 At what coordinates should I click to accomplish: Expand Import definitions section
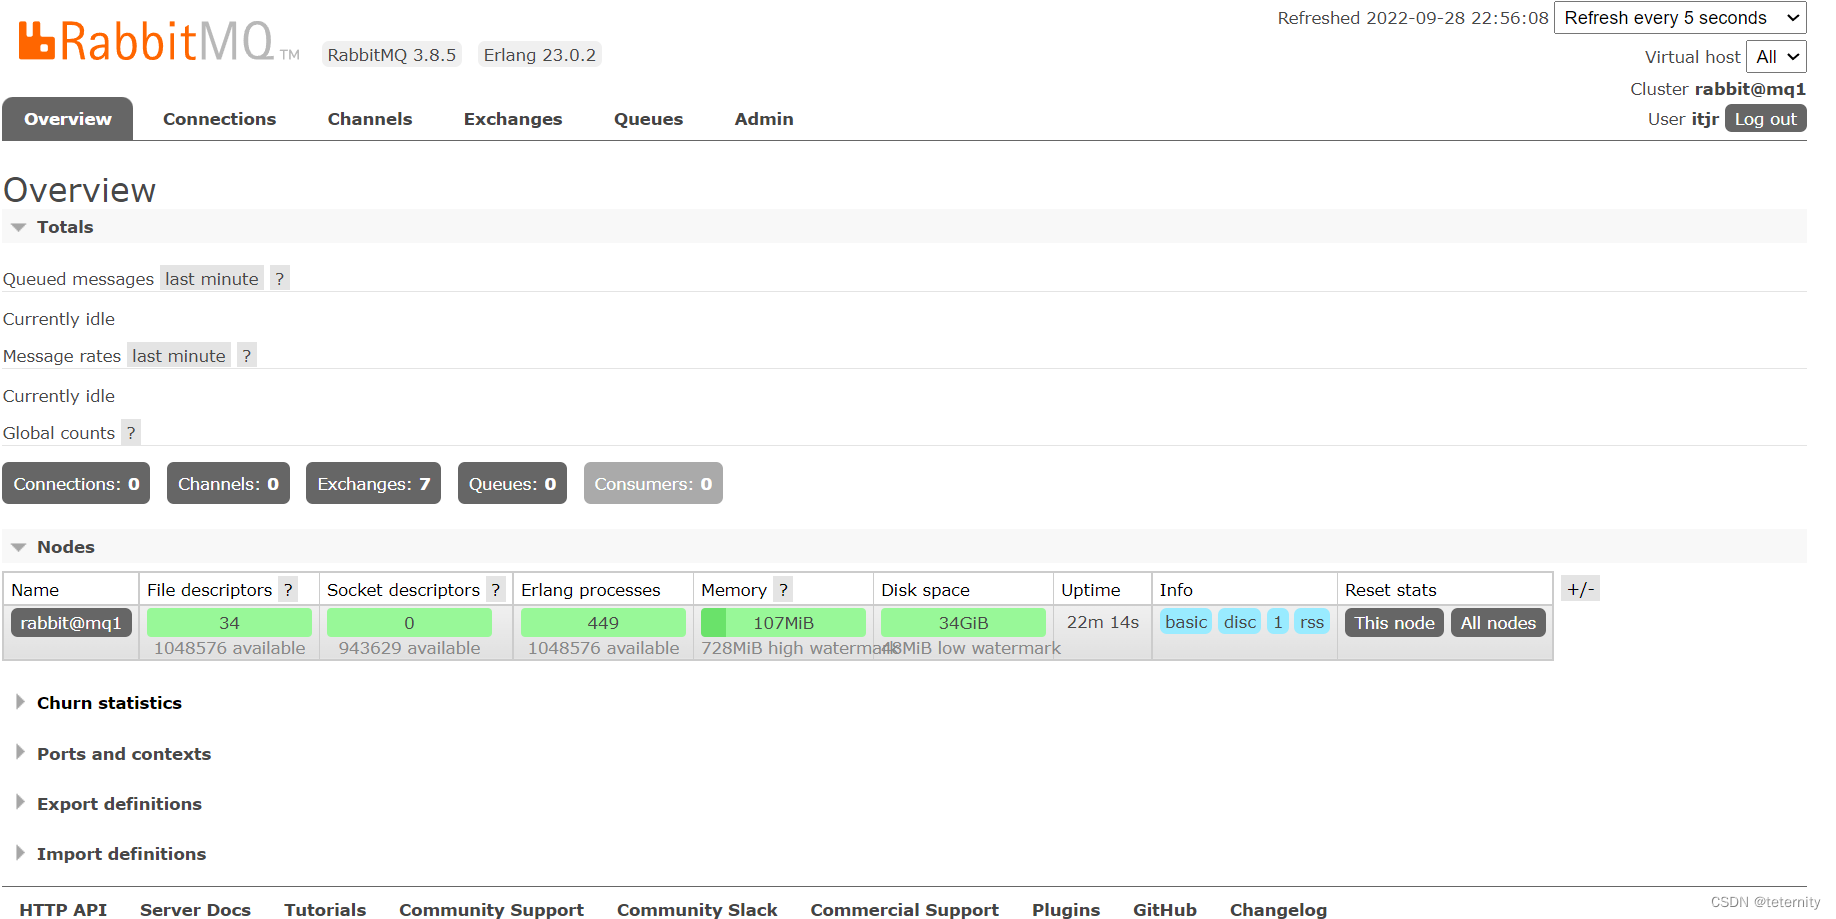click(121, 854)
